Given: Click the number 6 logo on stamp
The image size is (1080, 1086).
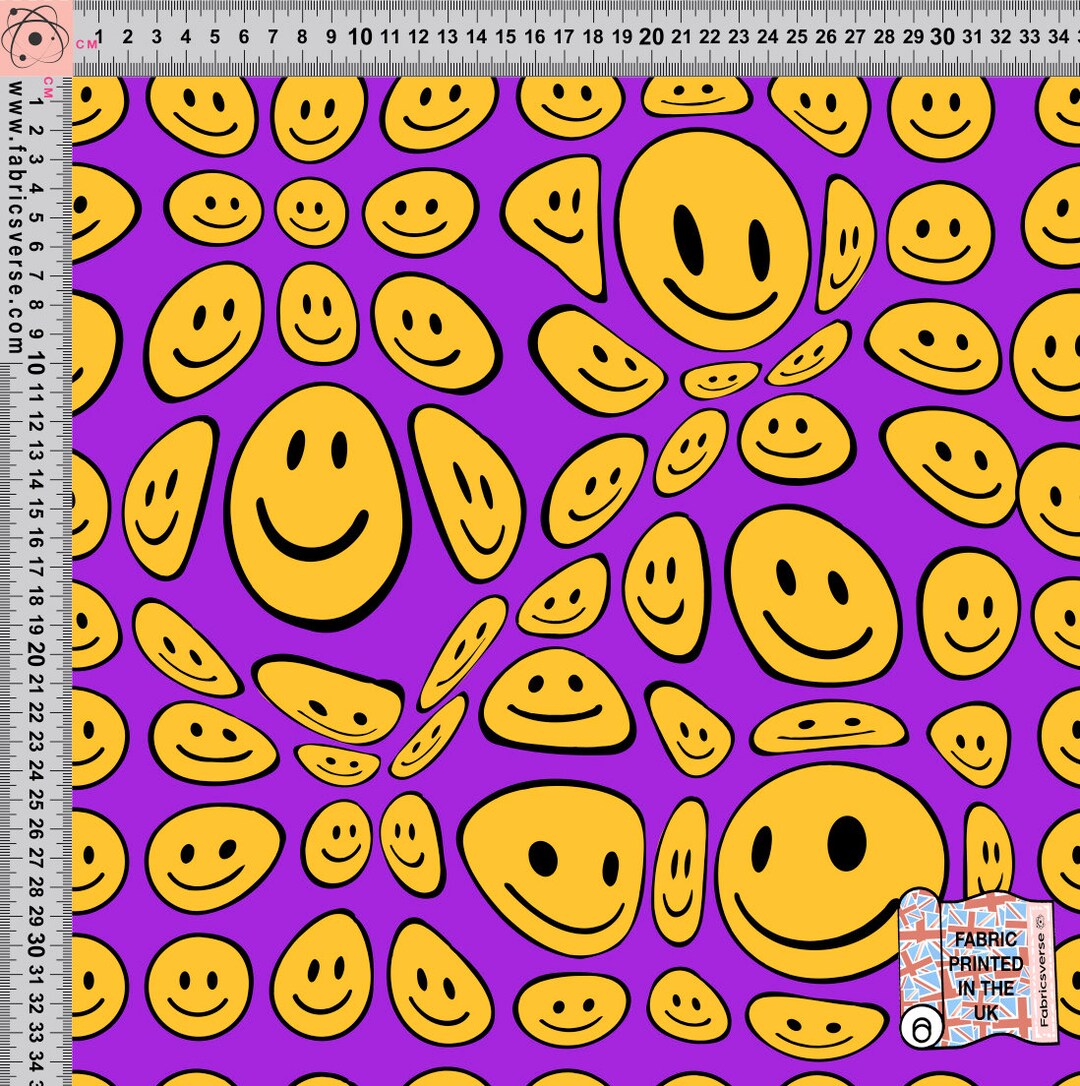Looking at the screenshot, I should [x=923, y=1026].
